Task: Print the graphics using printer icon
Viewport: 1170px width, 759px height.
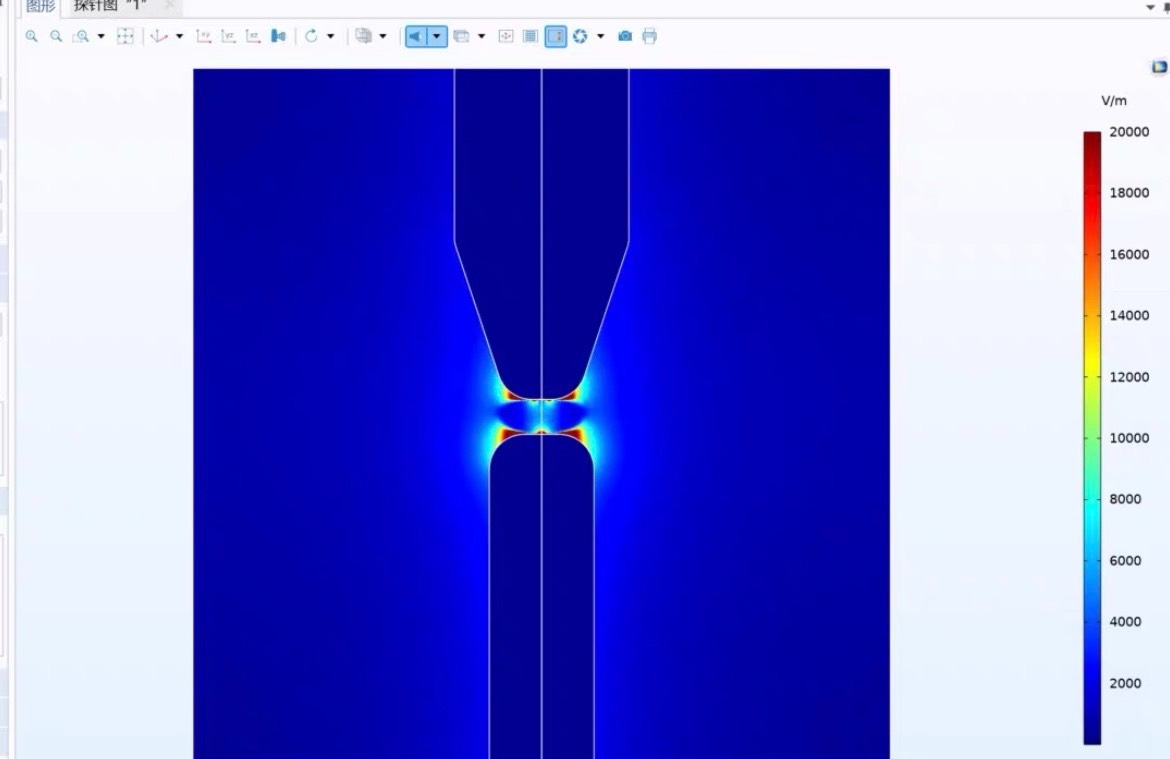Action: 650,36
